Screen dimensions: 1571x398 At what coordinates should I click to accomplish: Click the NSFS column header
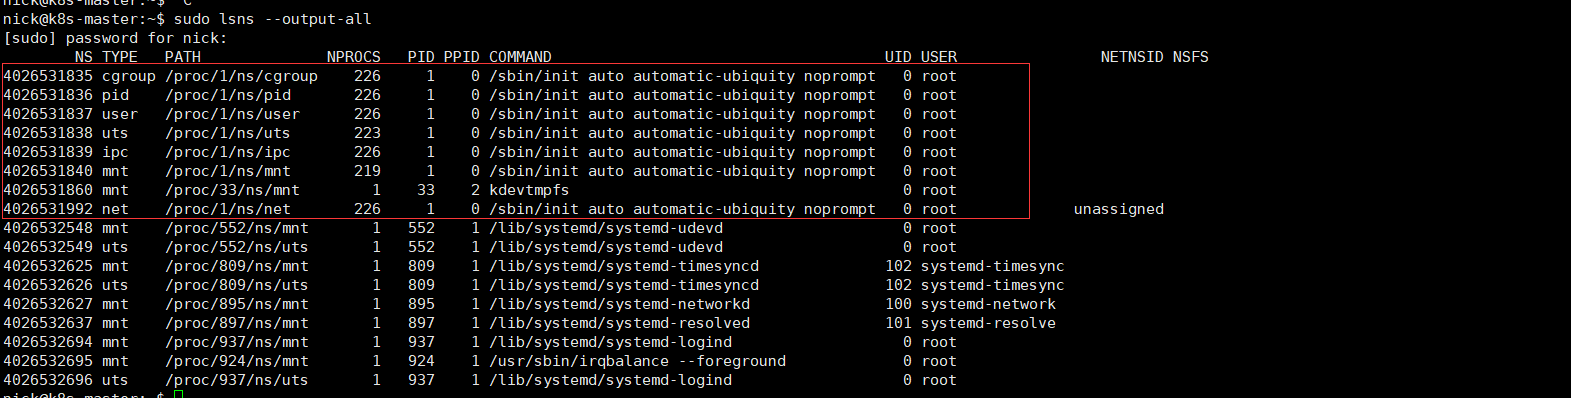(1191, 57)
